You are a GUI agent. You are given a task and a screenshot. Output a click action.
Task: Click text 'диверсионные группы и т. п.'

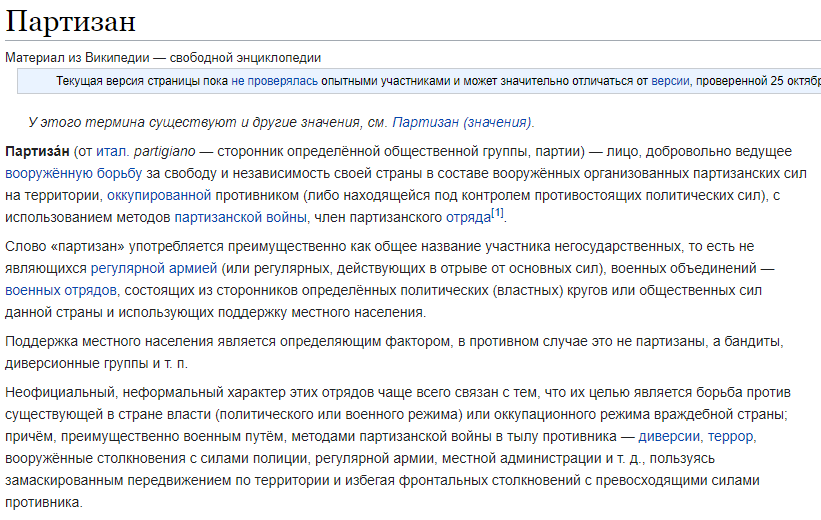[96, 363]
